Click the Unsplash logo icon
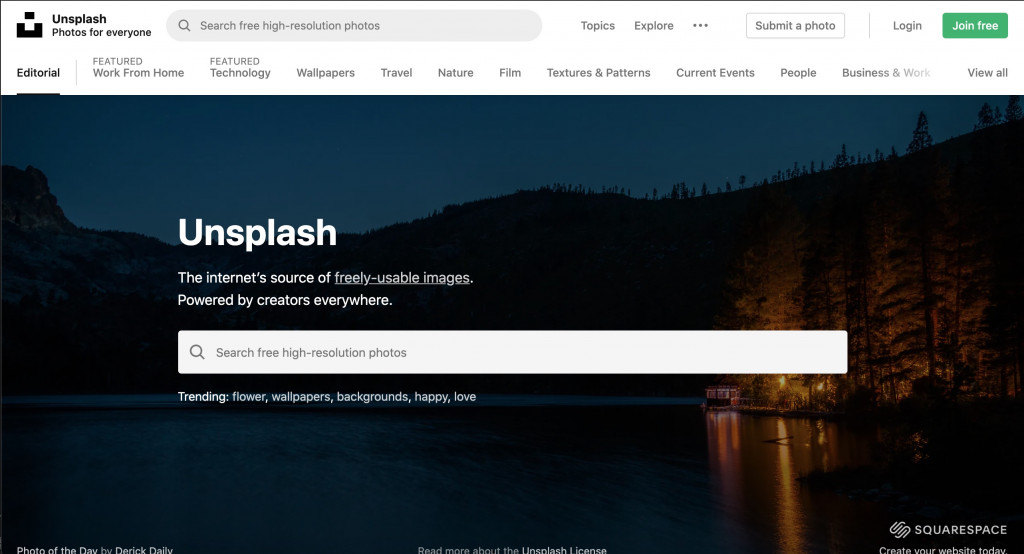The height and width of the screenshot is (554, 1024). tap(29, 25)
